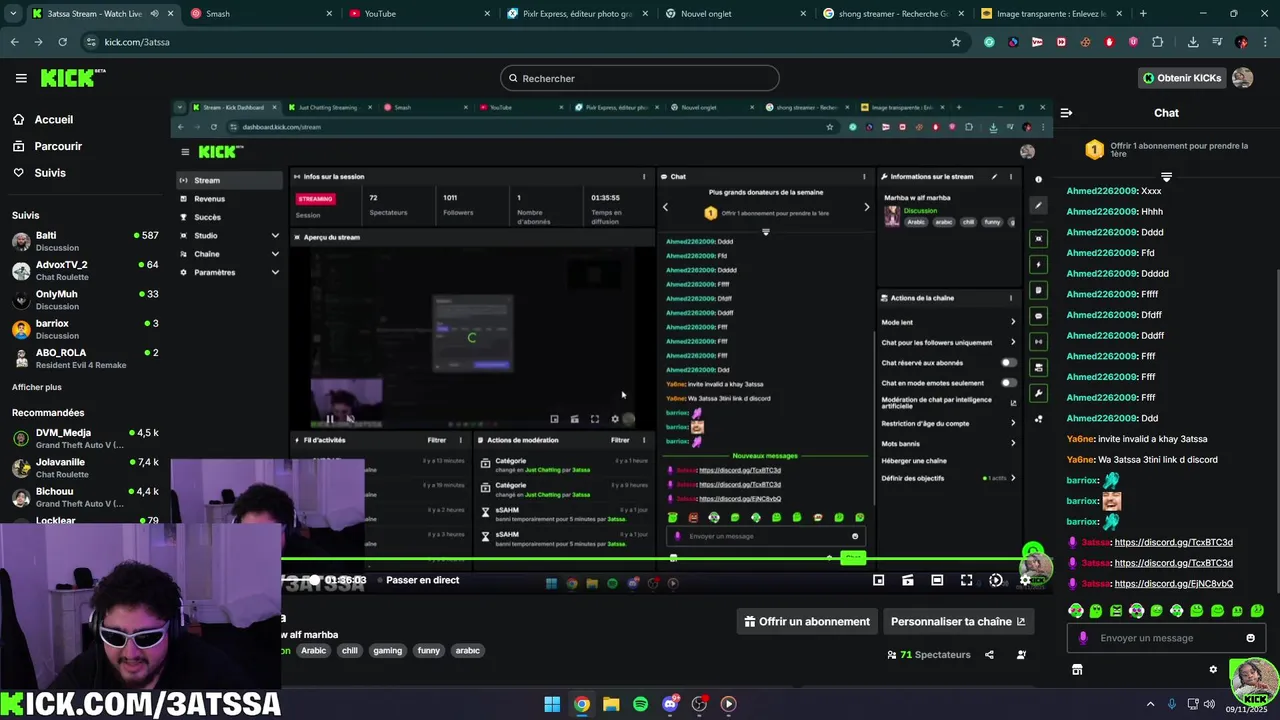This screenshot has height=720, width=1280.
Task: Click the Rechercher search field
Action: [x=640, y=78]
